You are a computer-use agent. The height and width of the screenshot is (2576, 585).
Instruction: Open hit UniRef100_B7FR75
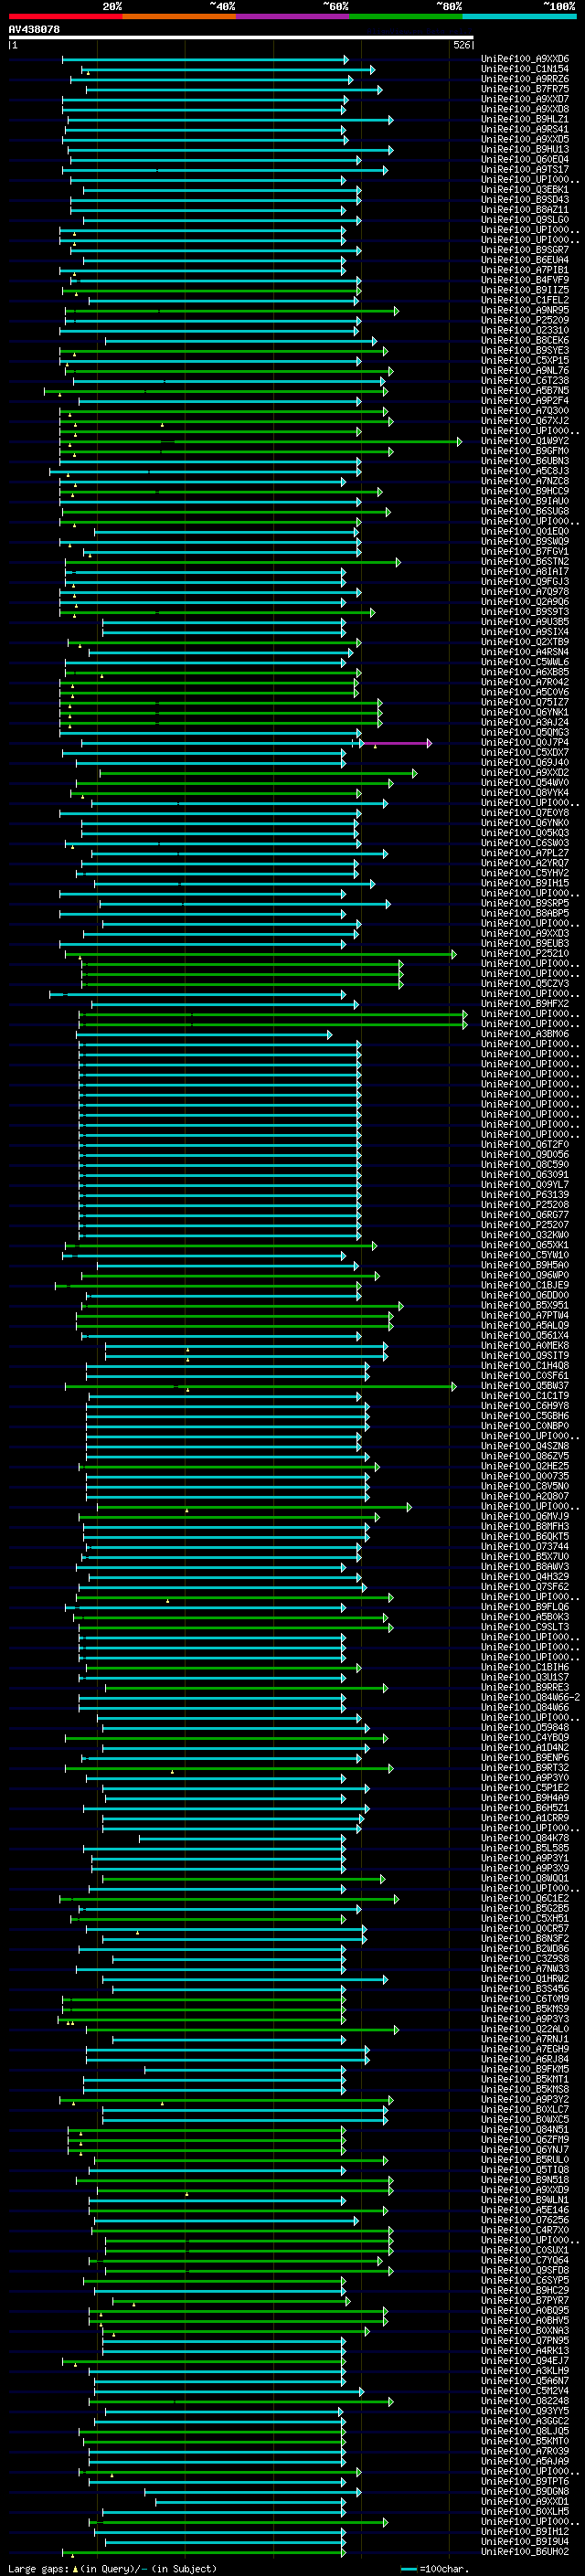click(525, 89)
